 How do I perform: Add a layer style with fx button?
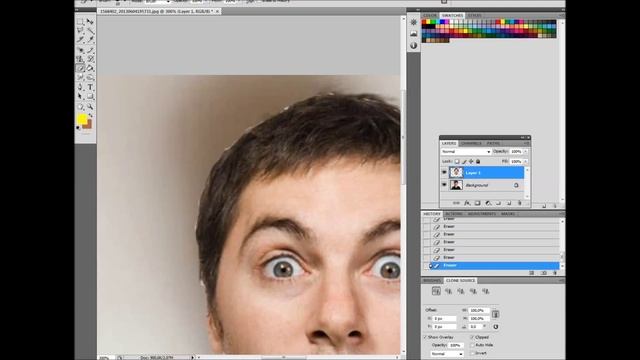[467, 203]
